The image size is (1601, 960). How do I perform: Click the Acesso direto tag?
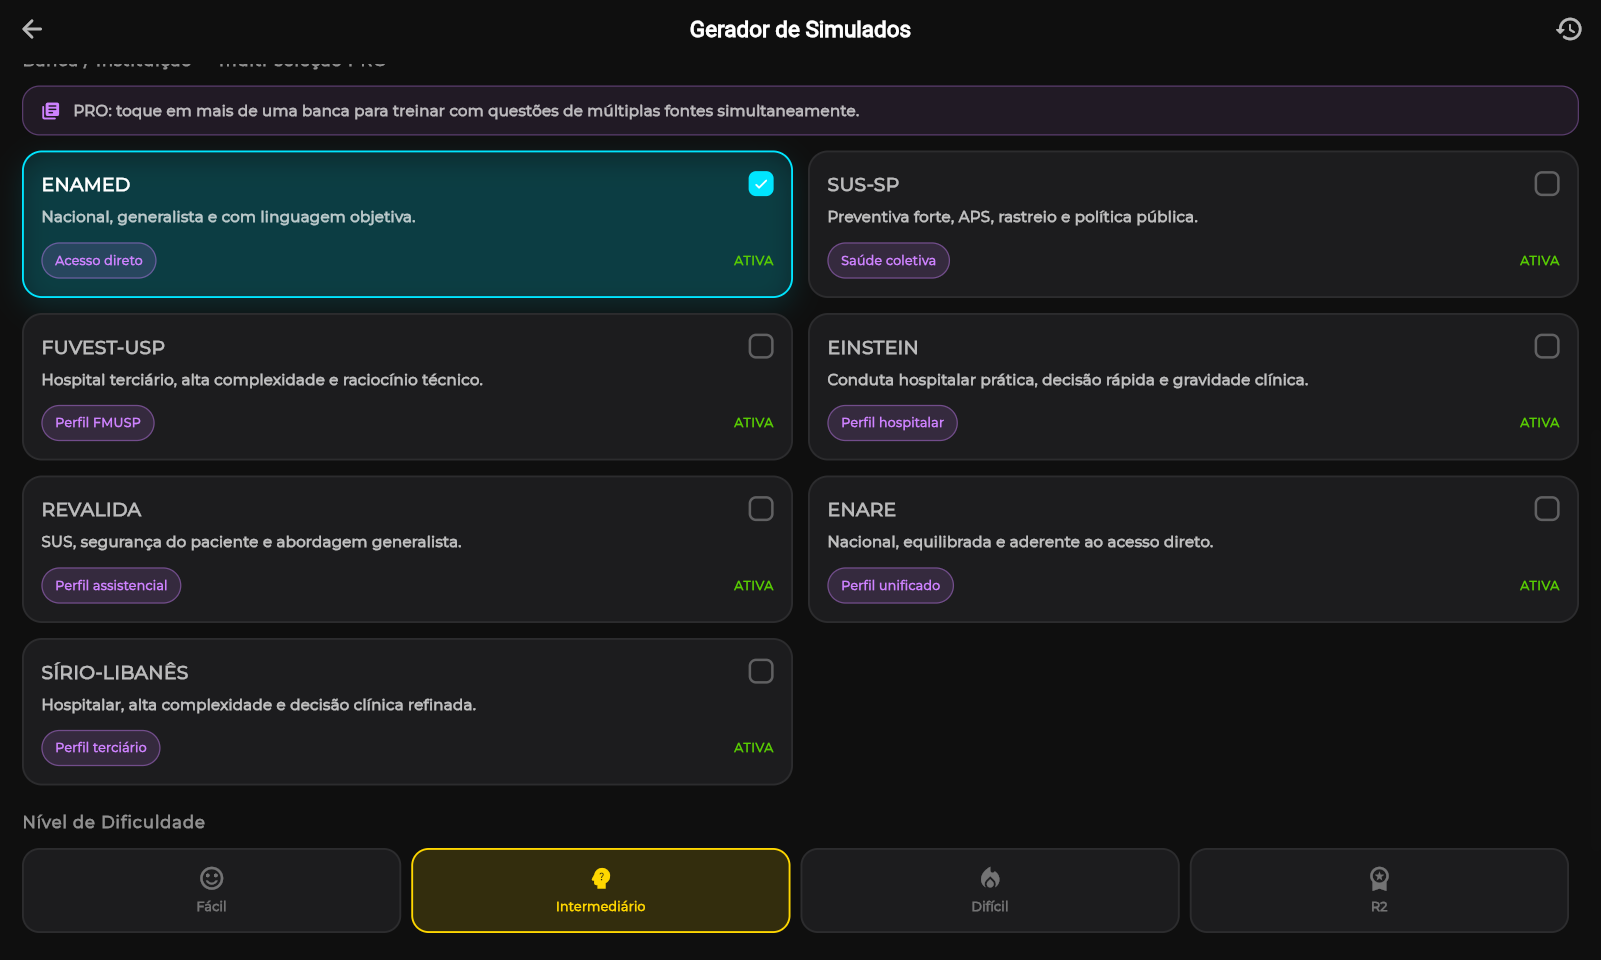[99, 260]
